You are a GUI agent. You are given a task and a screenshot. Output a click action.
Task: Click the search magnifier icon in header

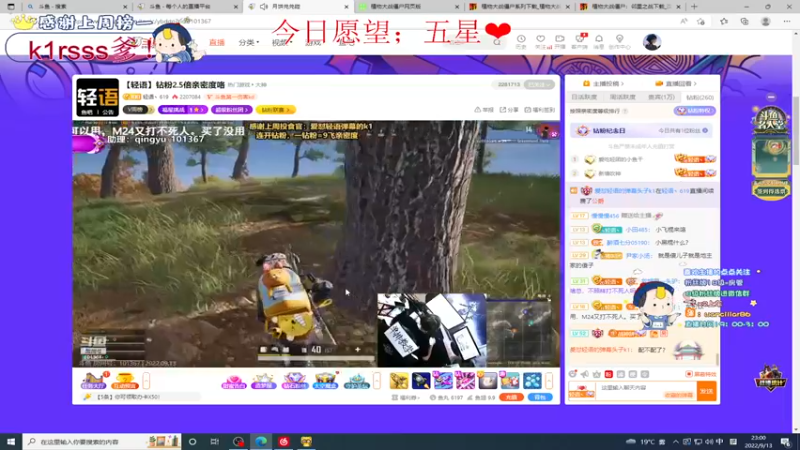pos(497,42)
